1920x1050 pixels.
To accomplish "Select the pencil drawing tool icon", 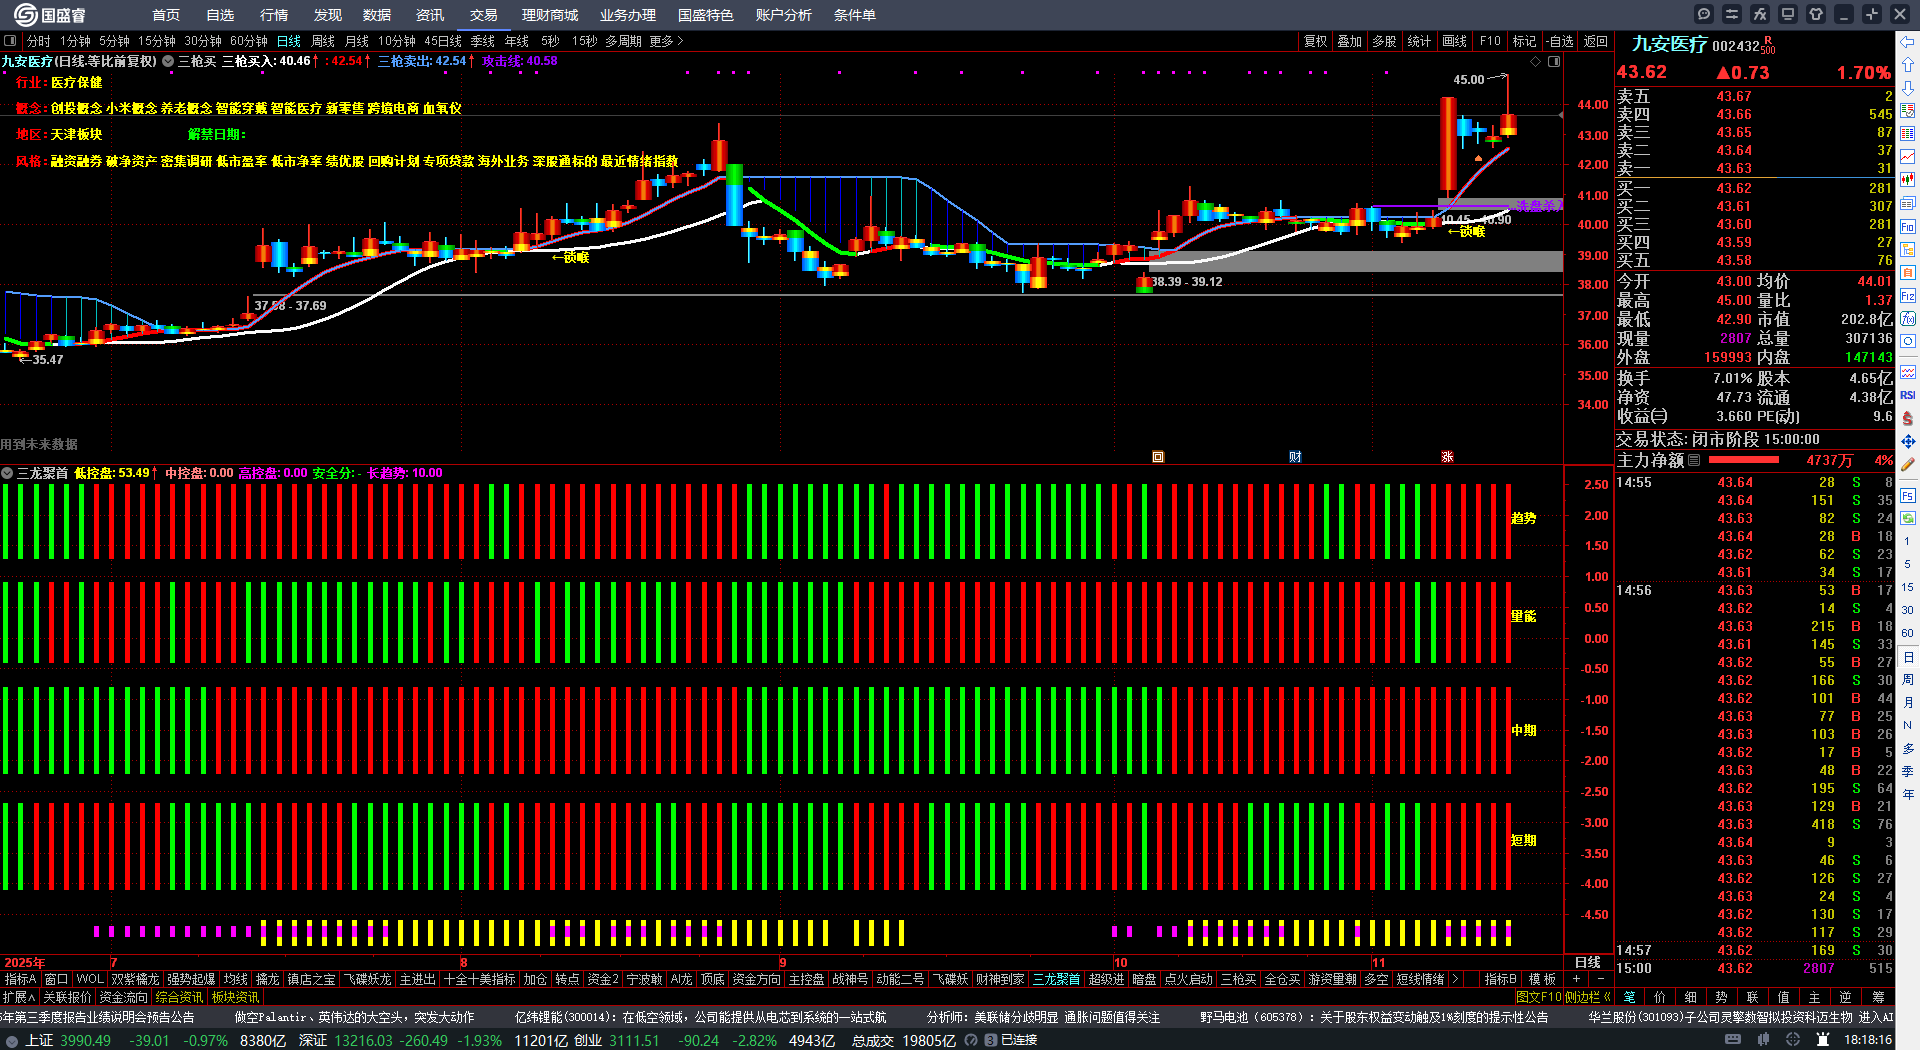I will coord(1908,464).
